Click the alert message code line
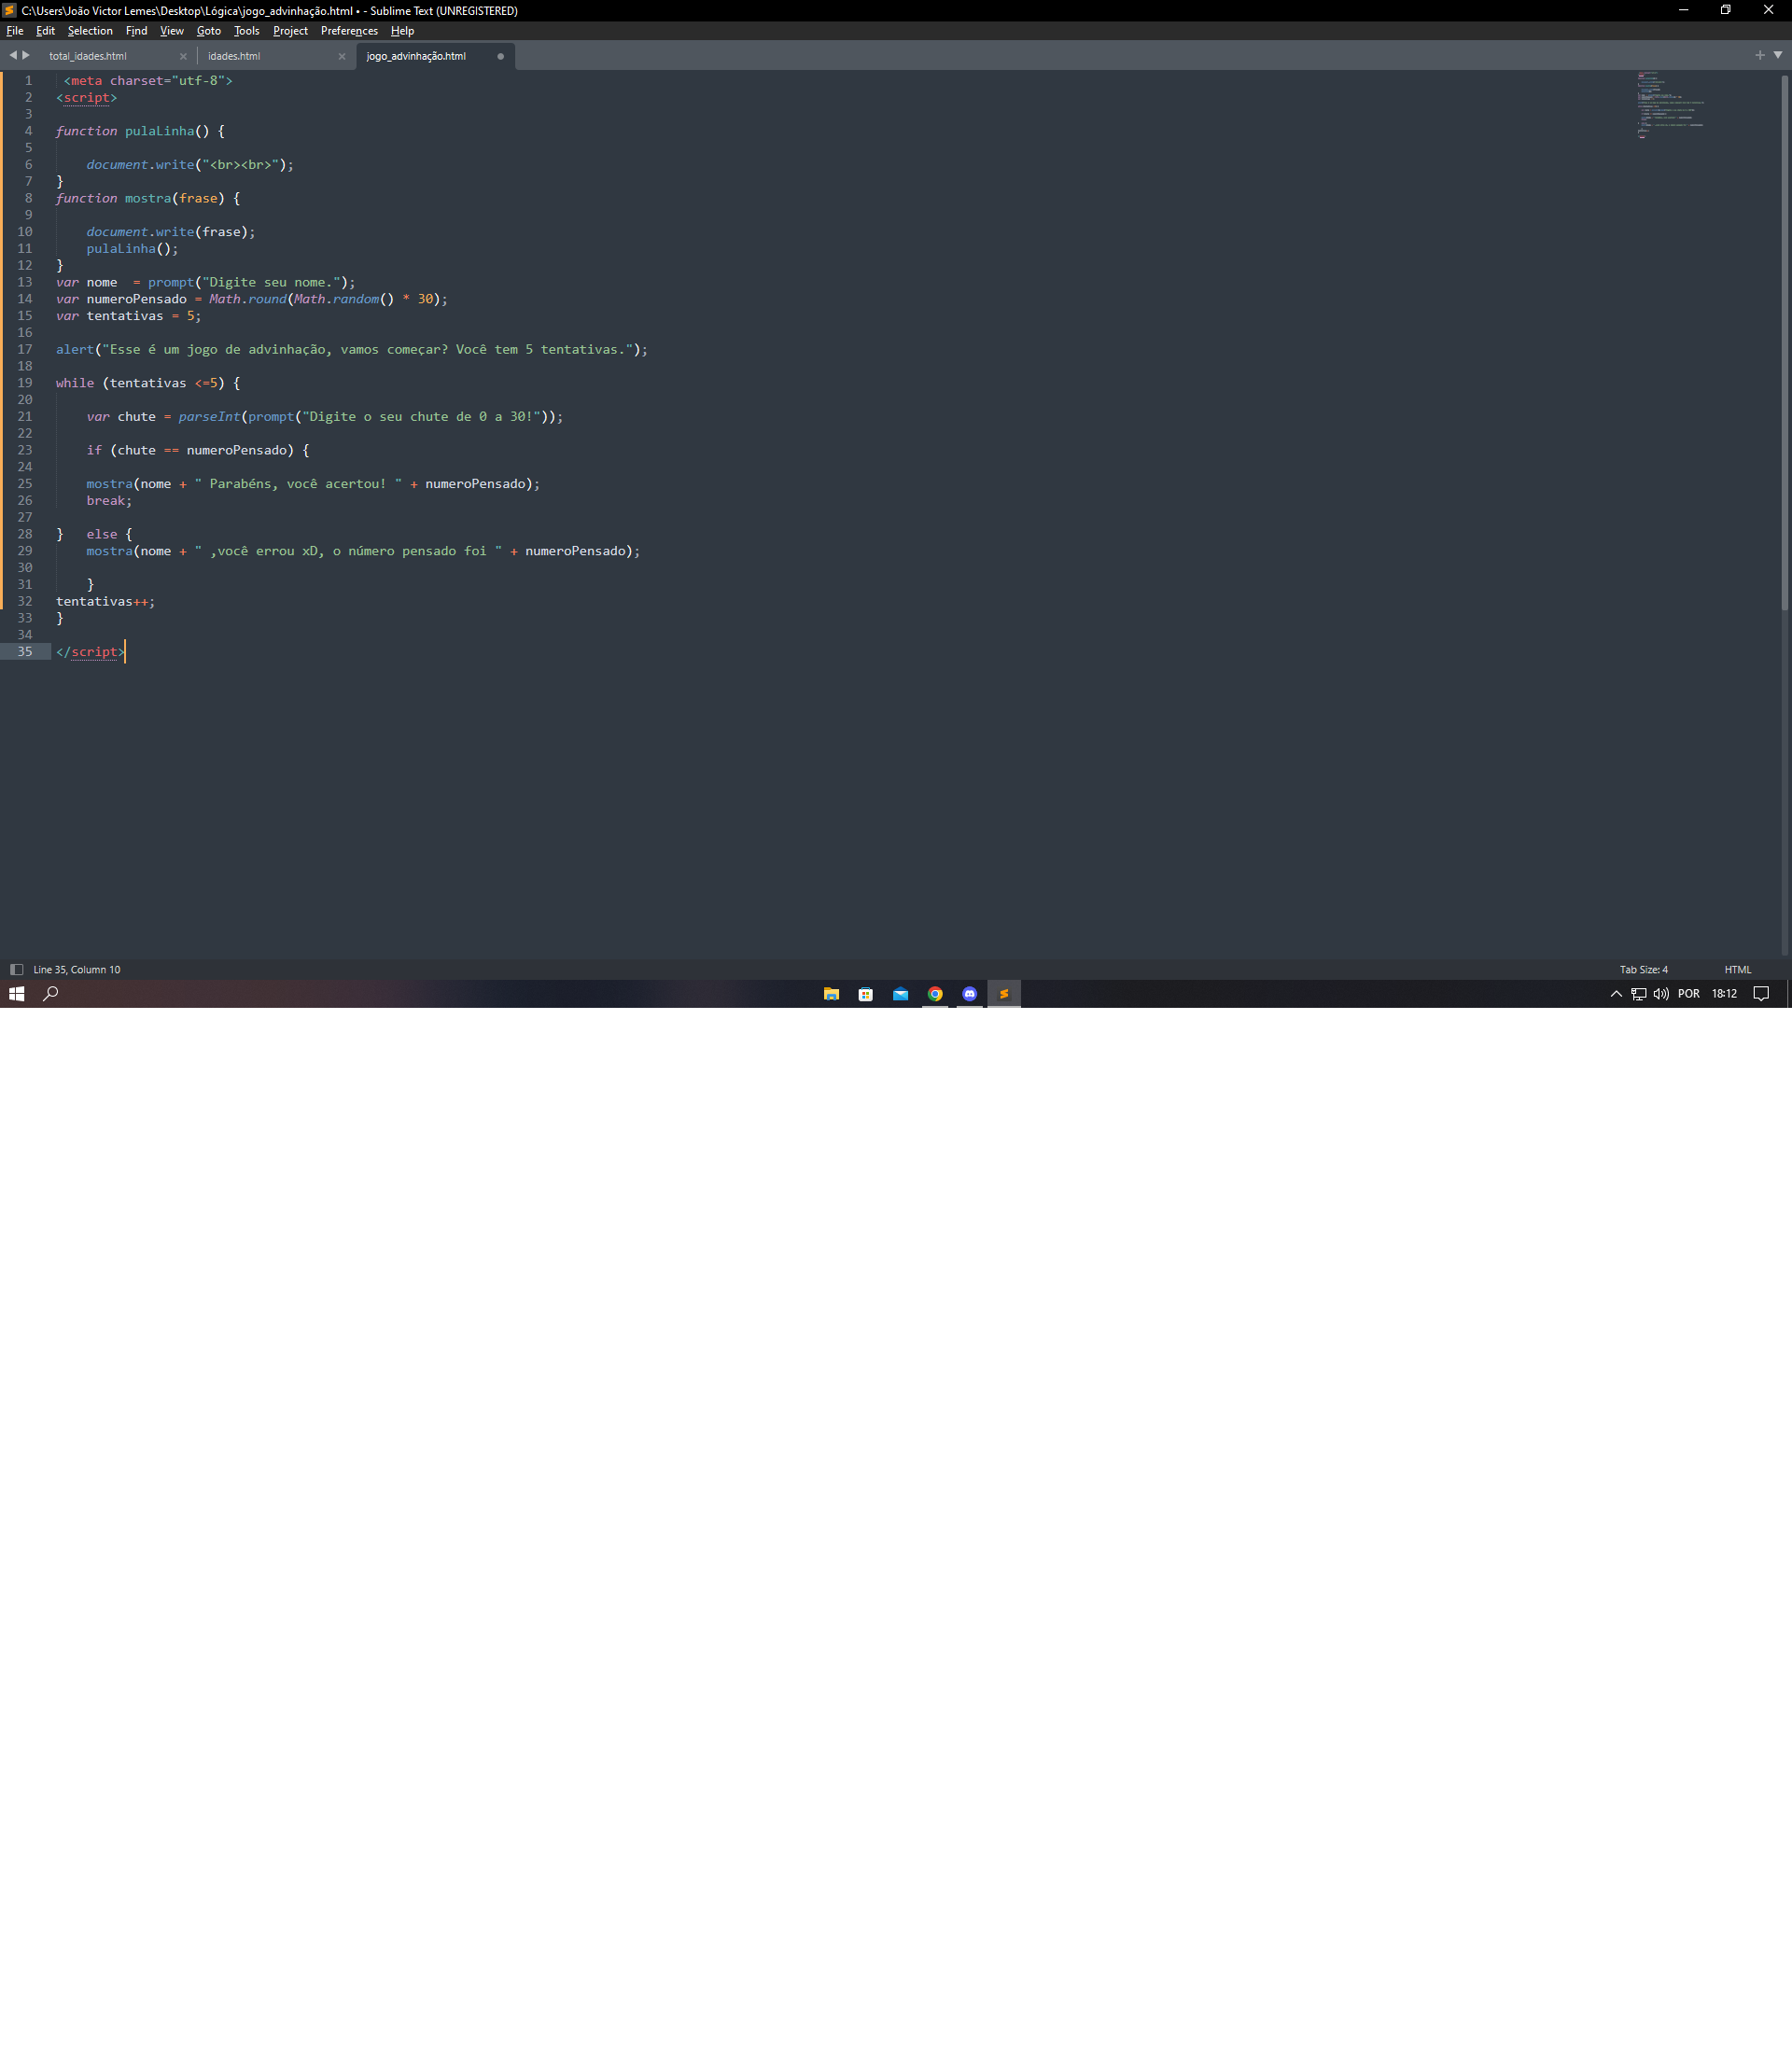This screenshot has height=2053, width=1792. tap(352, 349)
